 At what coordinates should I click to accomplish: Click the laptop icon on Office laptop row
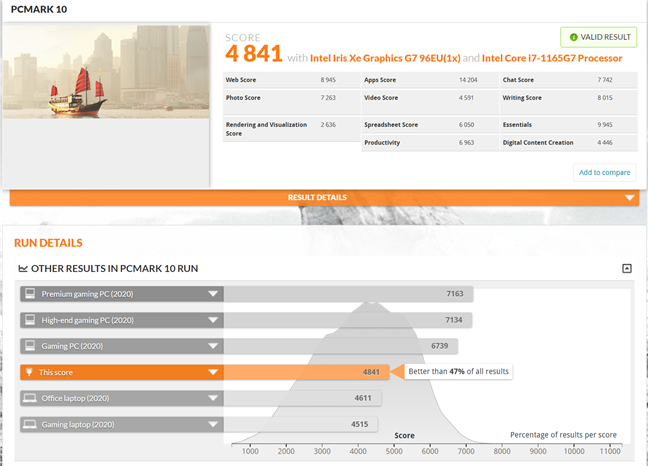(30, 398)
